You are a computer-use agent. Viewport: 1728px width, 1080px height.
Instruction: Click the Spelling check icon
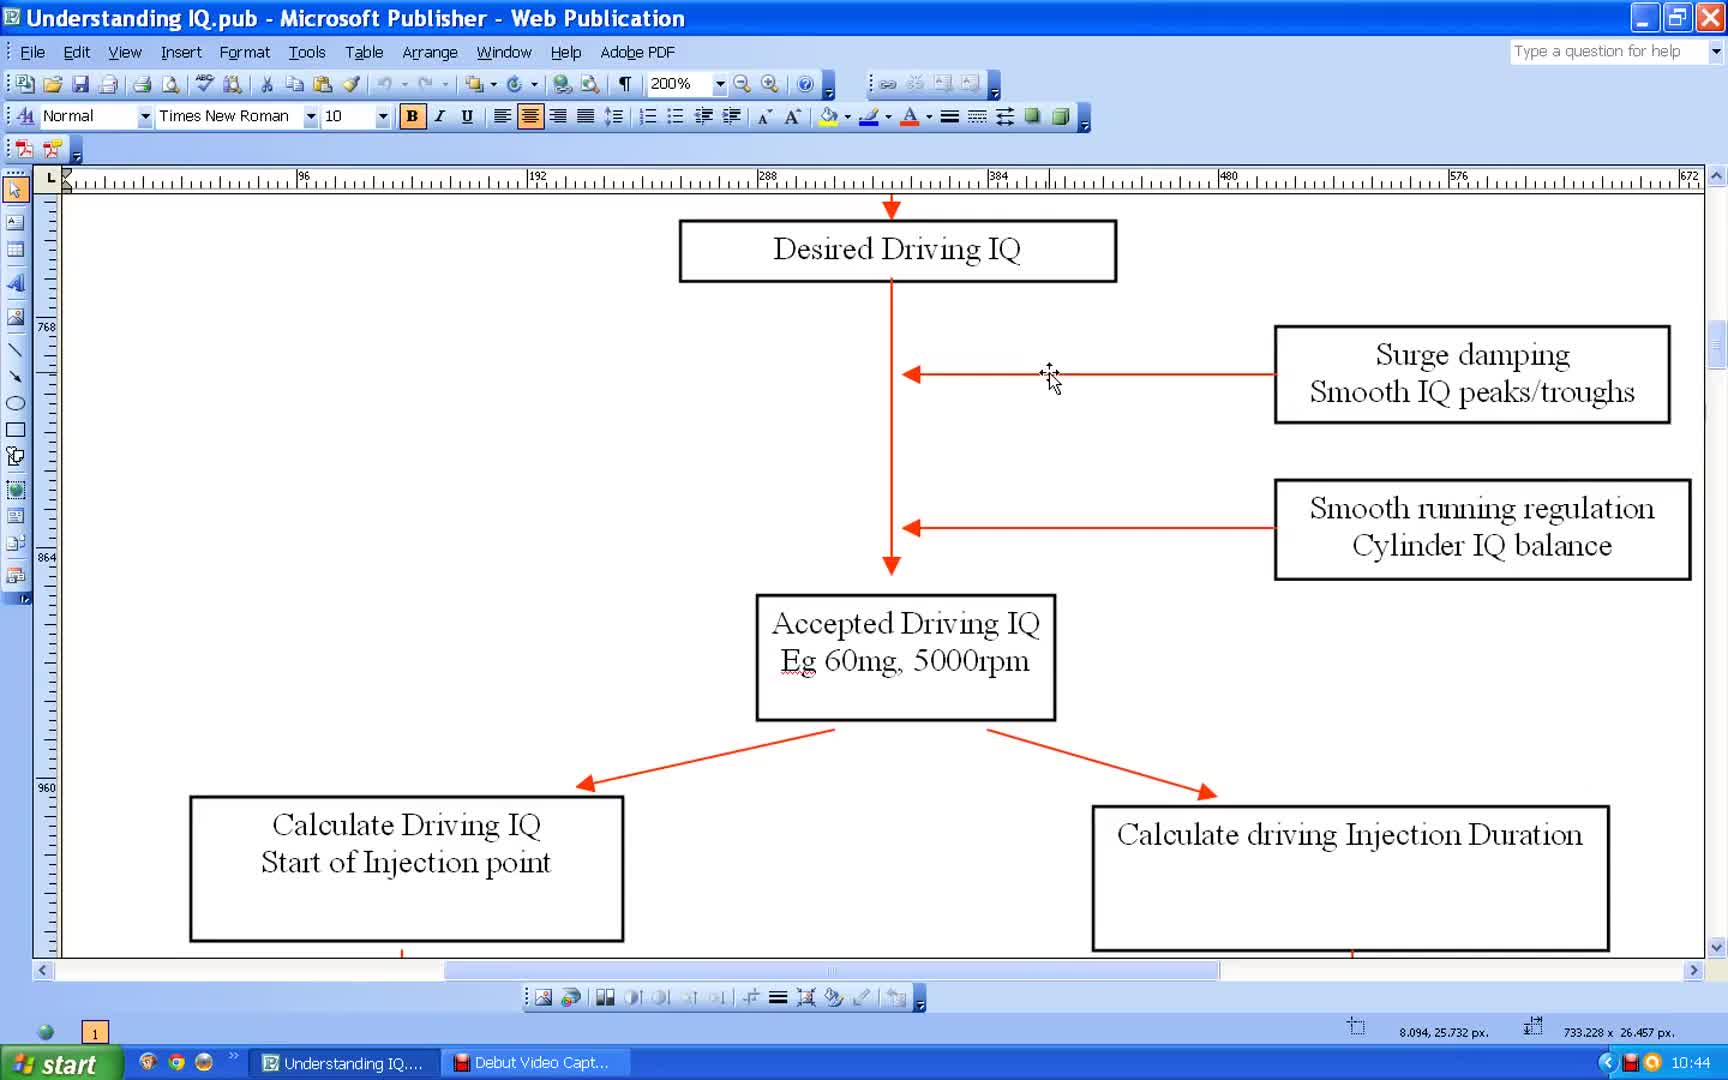[204, 85]
